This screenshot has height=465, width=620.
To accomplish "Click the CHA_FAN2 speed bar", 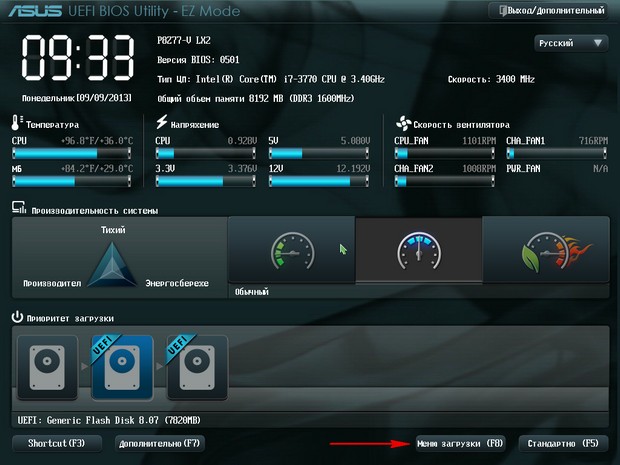I will [x=444, y=181].
